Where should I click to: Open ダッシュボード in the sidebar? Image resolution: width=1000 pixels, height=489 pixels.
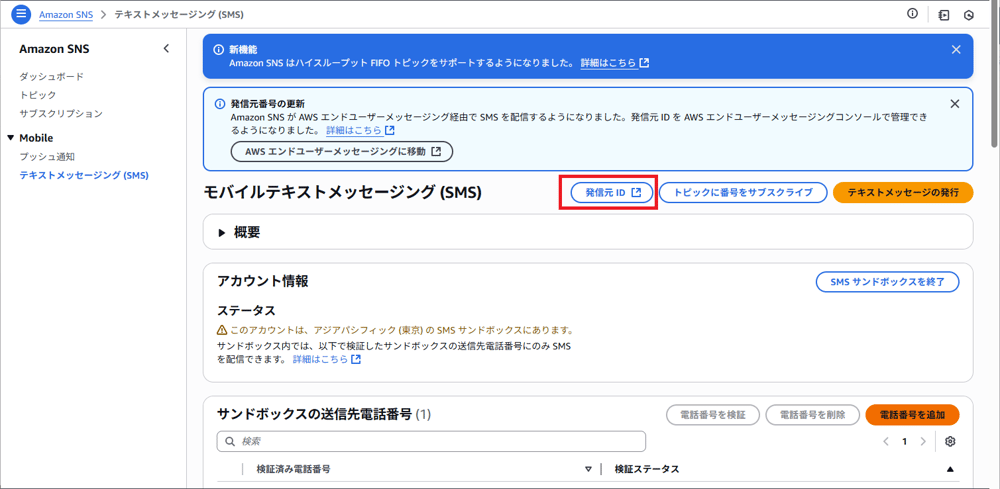click(52, 77)
